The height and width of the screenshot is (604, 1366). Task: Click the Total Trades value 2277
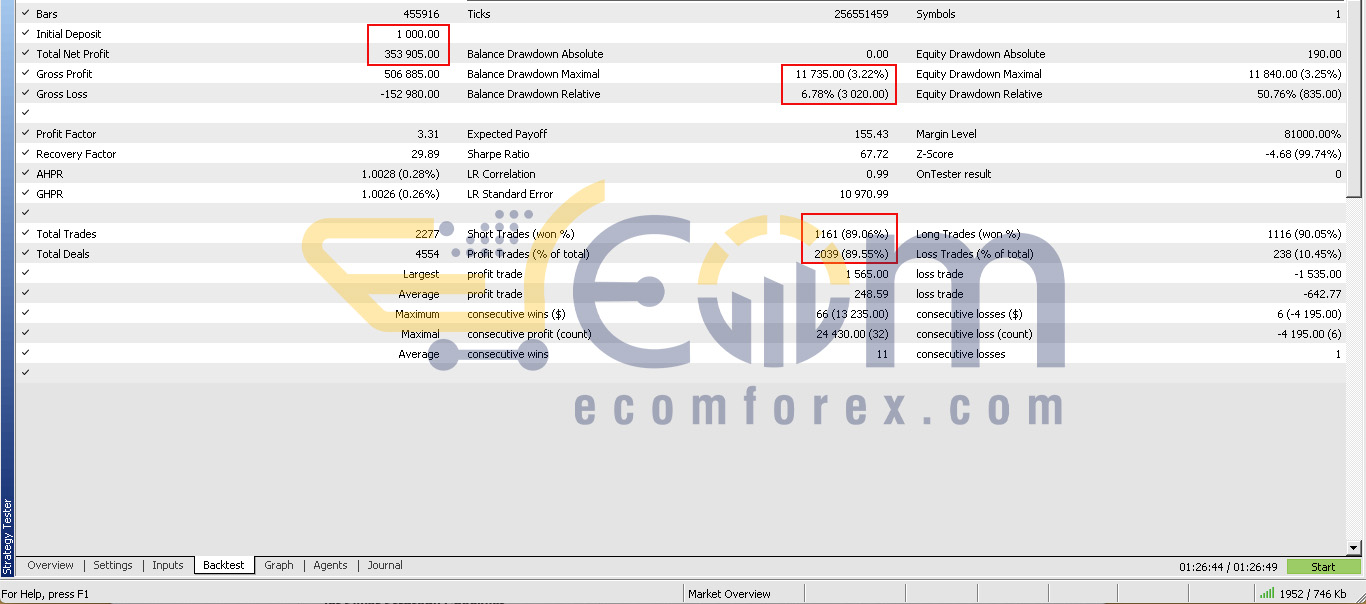tap(427, 234)
